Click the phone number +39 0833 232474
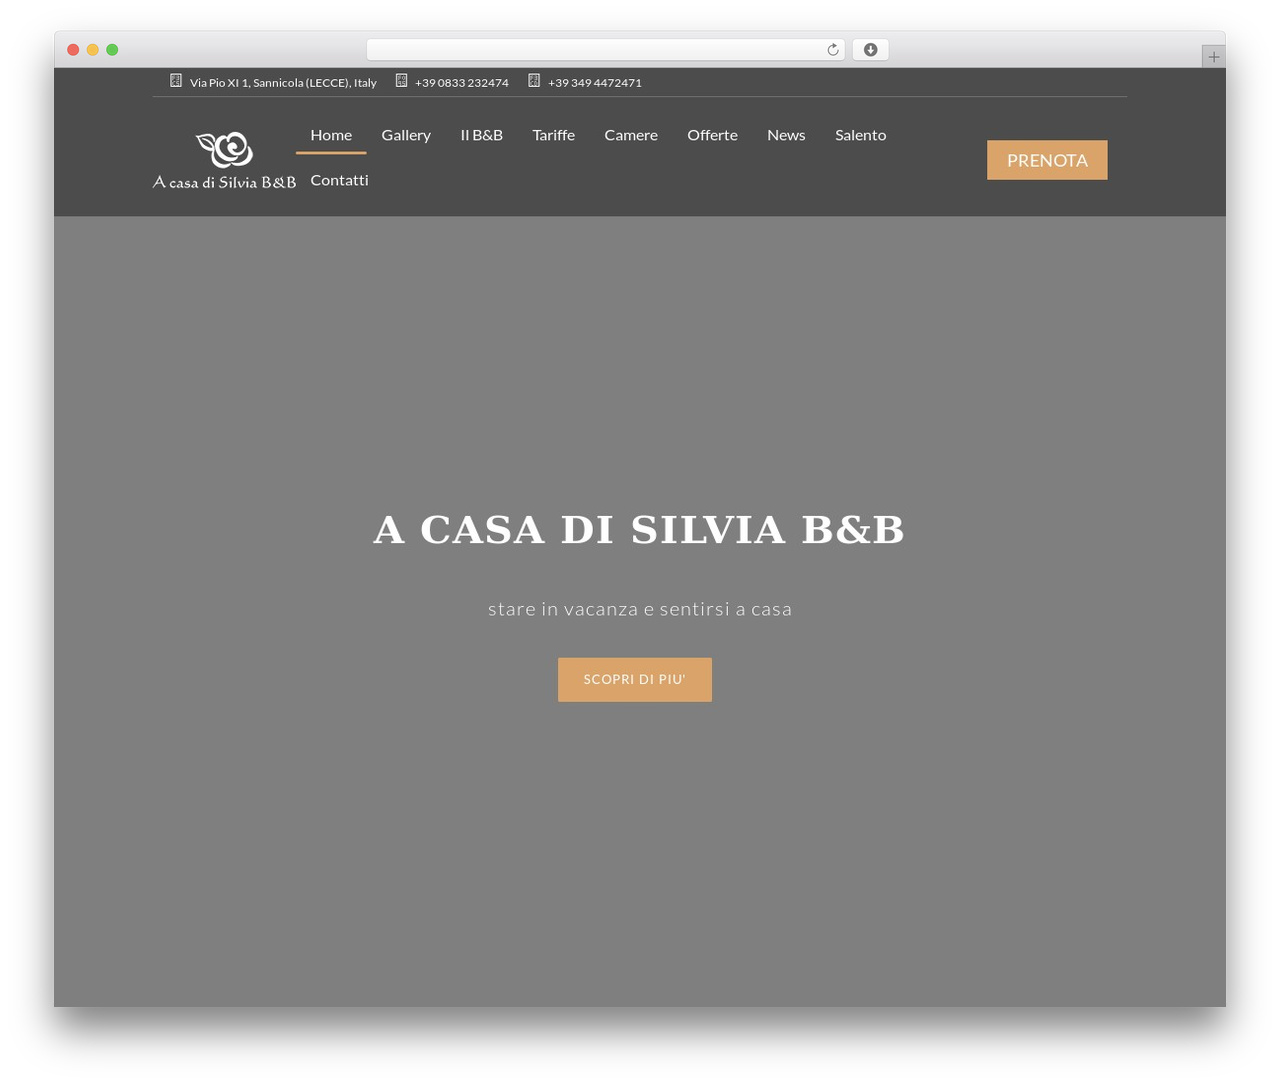The width and height of the screenshot is (1280, 1084). tap(462, 83)
